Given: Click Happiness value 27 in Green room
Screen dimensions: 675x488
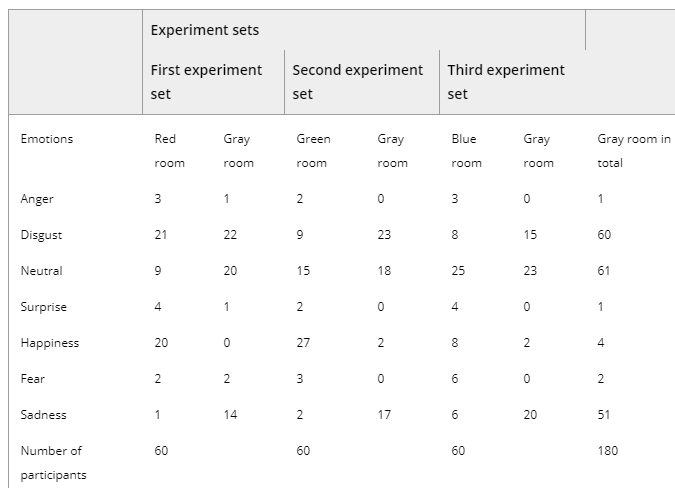Looking at the screenshot, I should point(304,343).
